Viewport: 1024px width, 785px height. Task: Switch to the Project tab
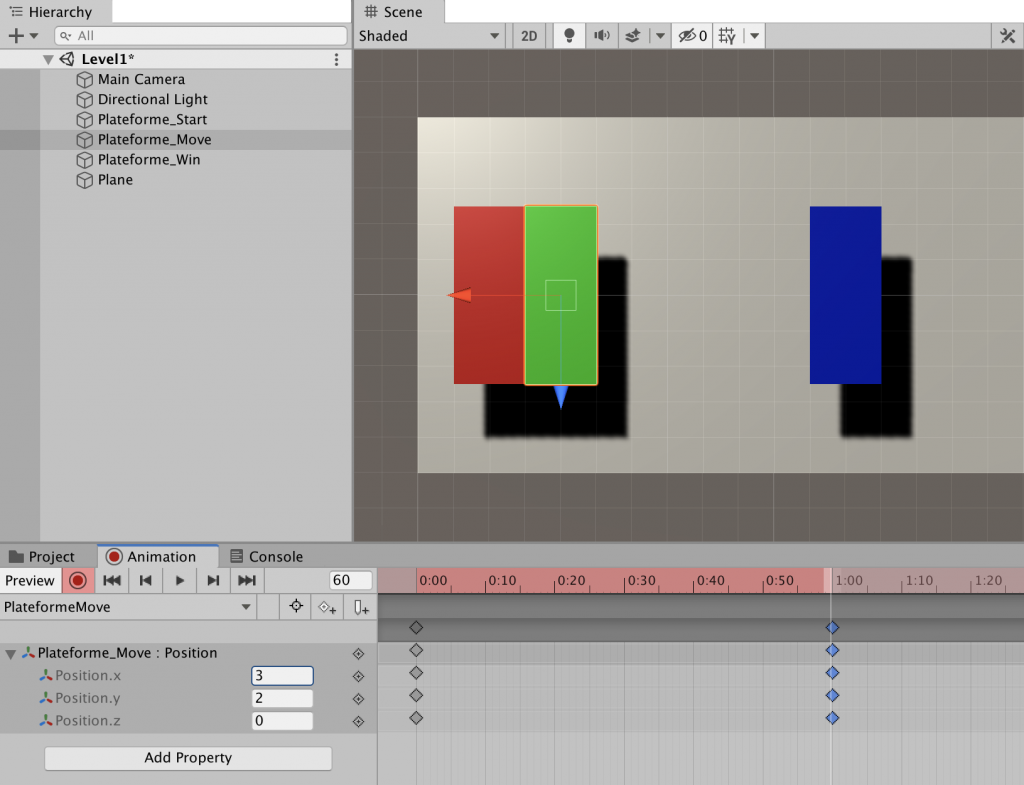[x=42, y=556]
